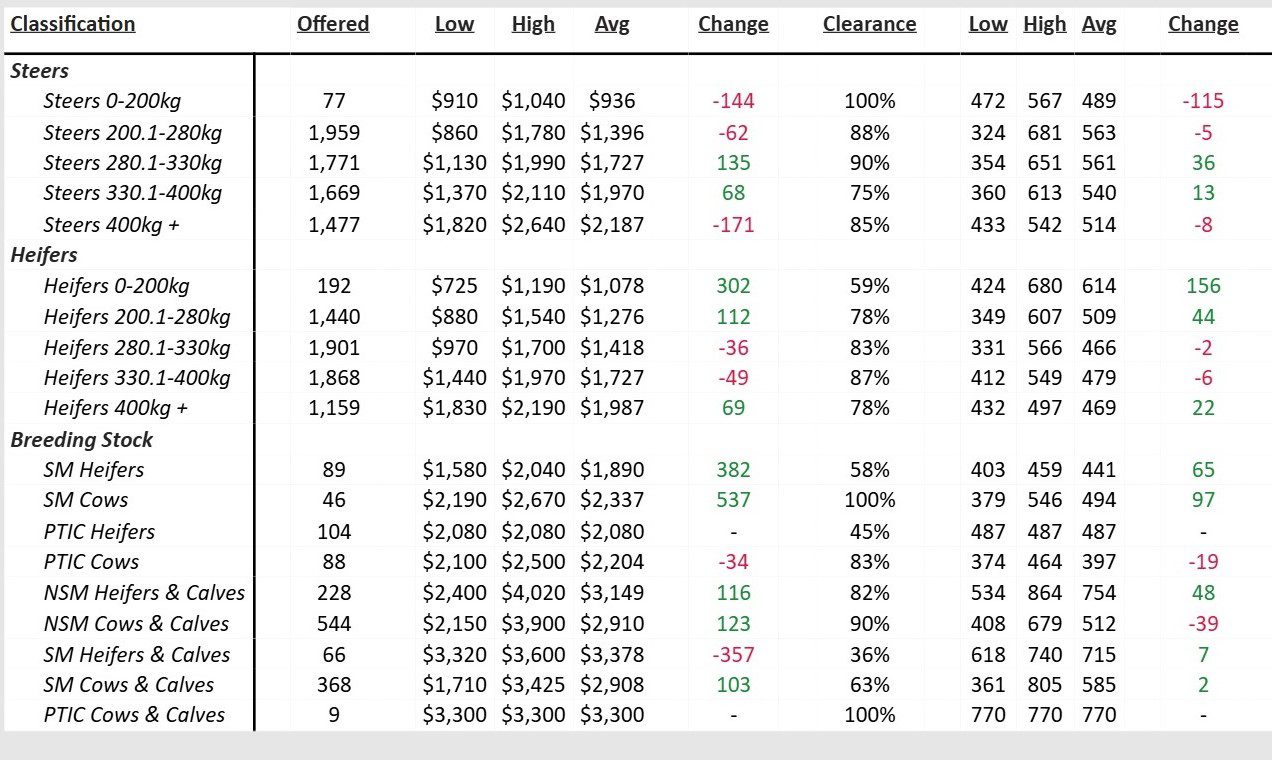Click the PTIC Heifers row label
1272x760 pixels.
(99, 532)
